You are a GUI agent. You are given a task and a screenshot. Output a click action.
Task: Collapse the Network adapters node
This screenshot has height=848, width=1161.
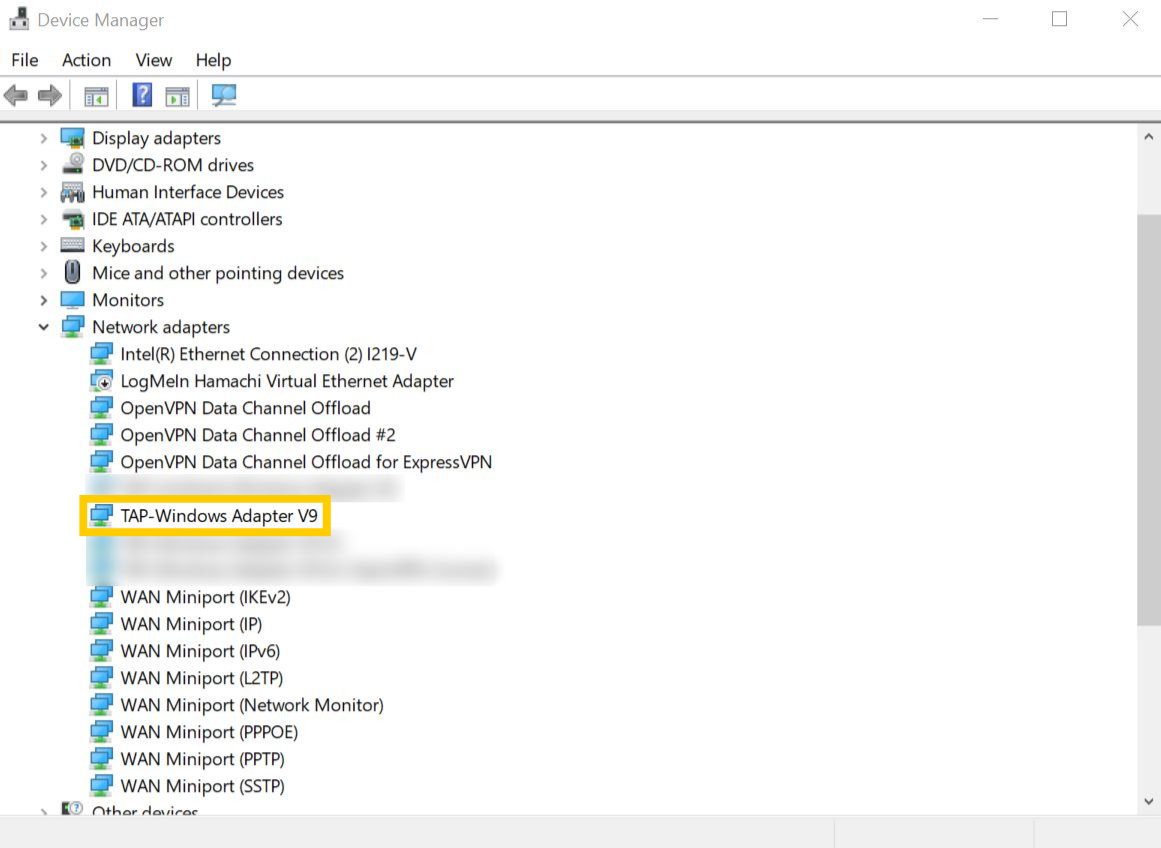coord(44,327)
